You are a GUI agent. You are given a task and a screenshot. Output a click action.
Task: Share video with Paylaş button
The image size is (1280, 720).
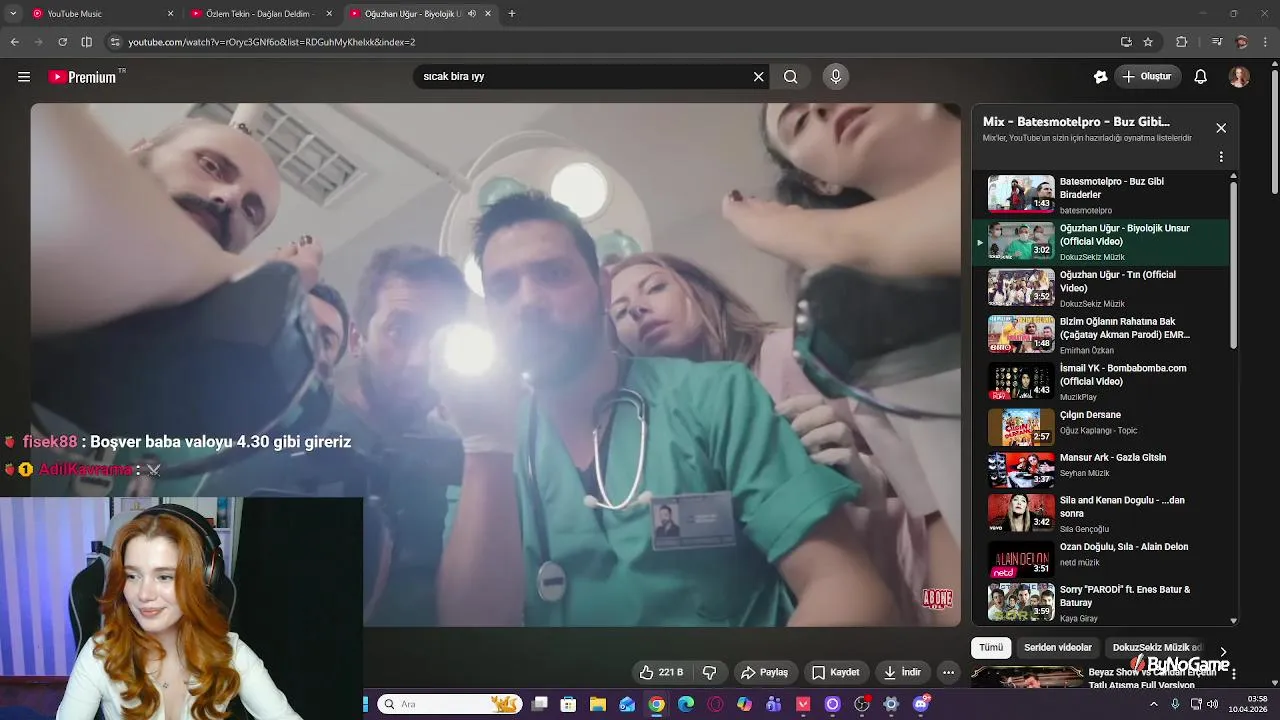[765, 672]
